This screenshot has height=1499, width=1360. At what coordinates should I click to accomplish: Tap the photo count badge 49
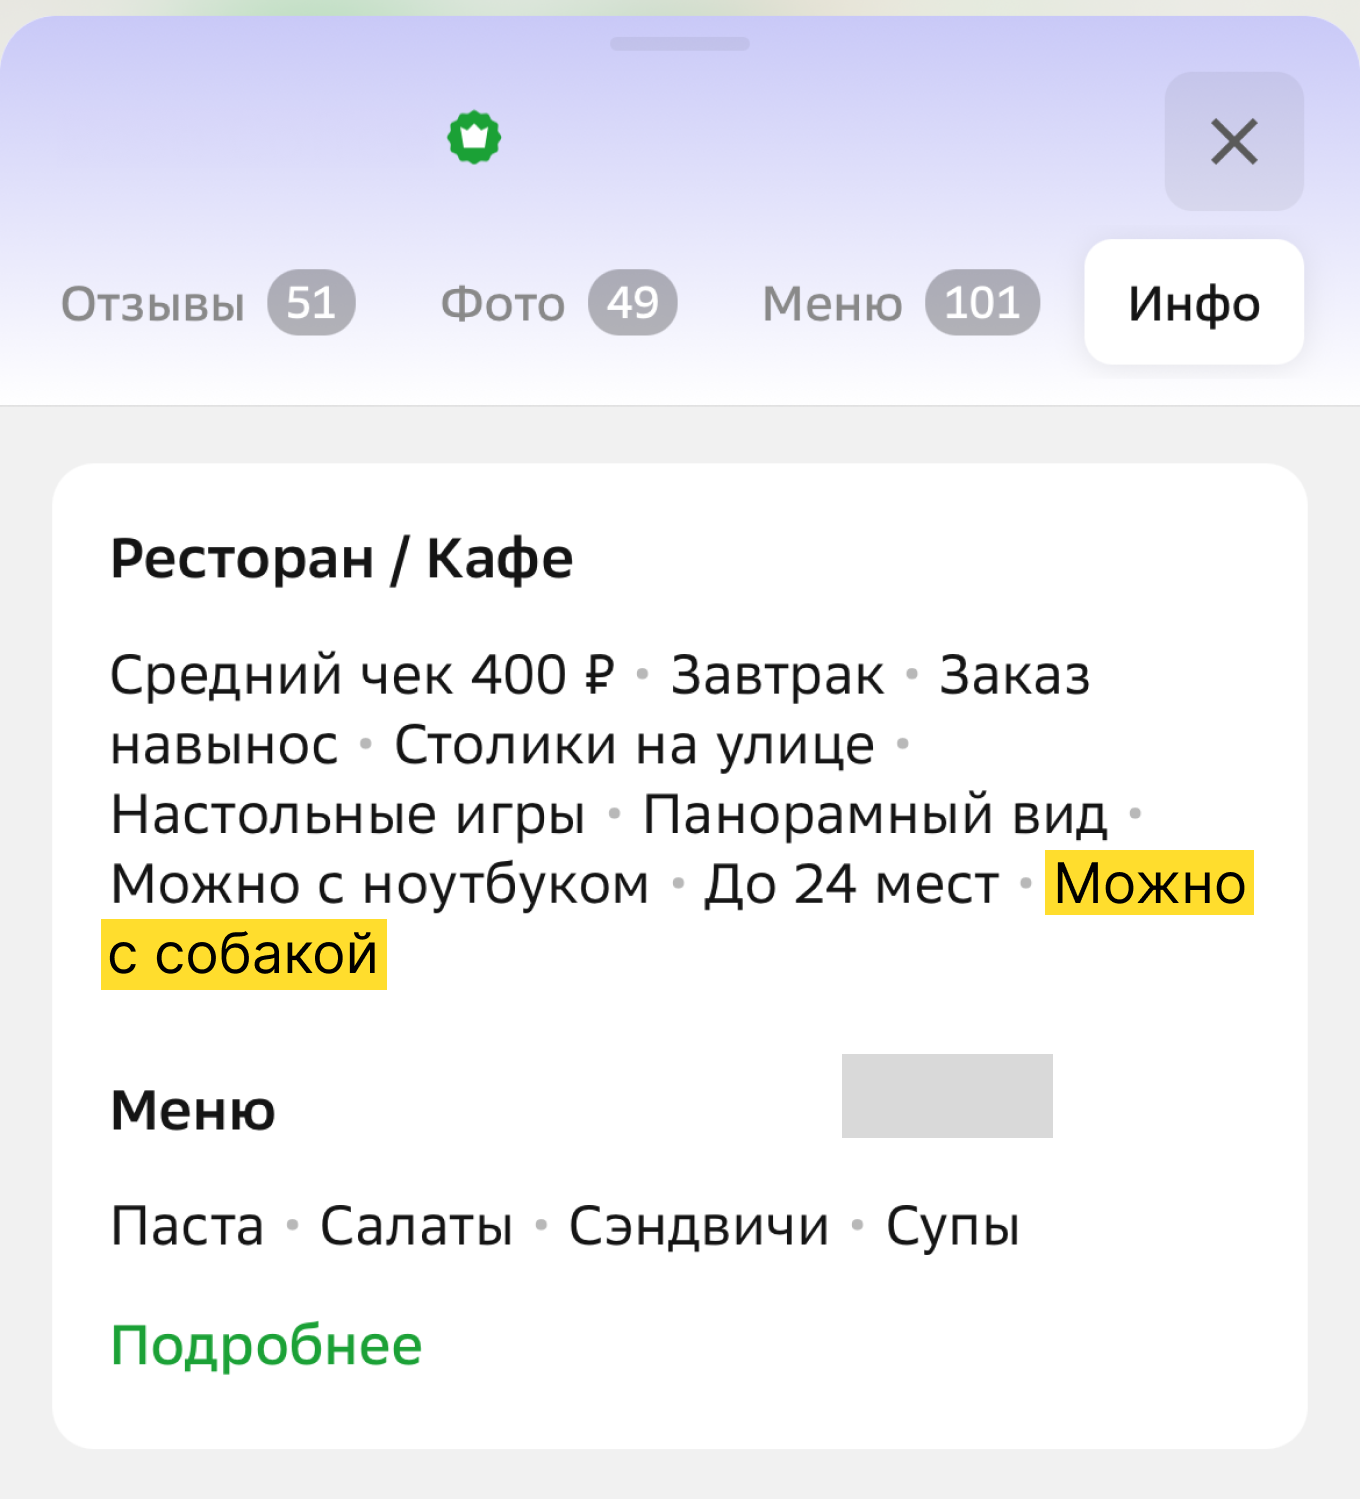pos(633,303)
